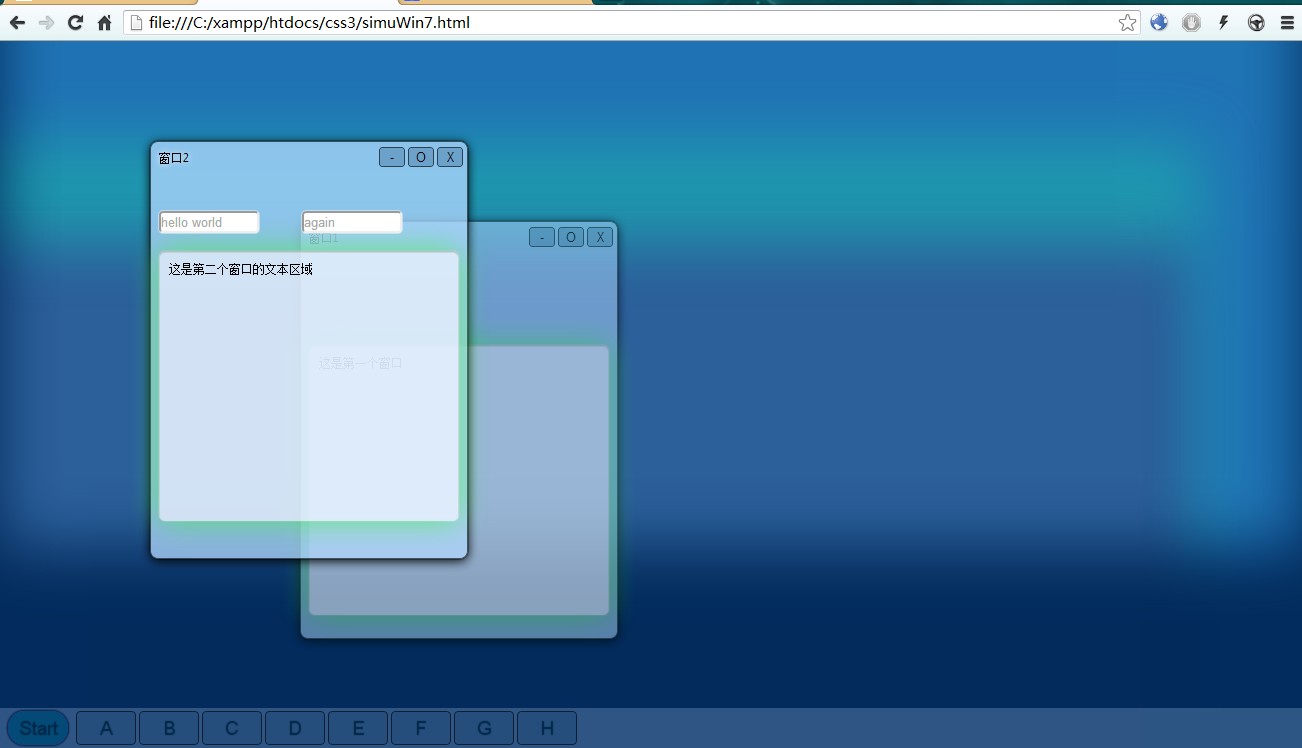Open taskbar item D
1302x748 pixels.
point(295,728)
